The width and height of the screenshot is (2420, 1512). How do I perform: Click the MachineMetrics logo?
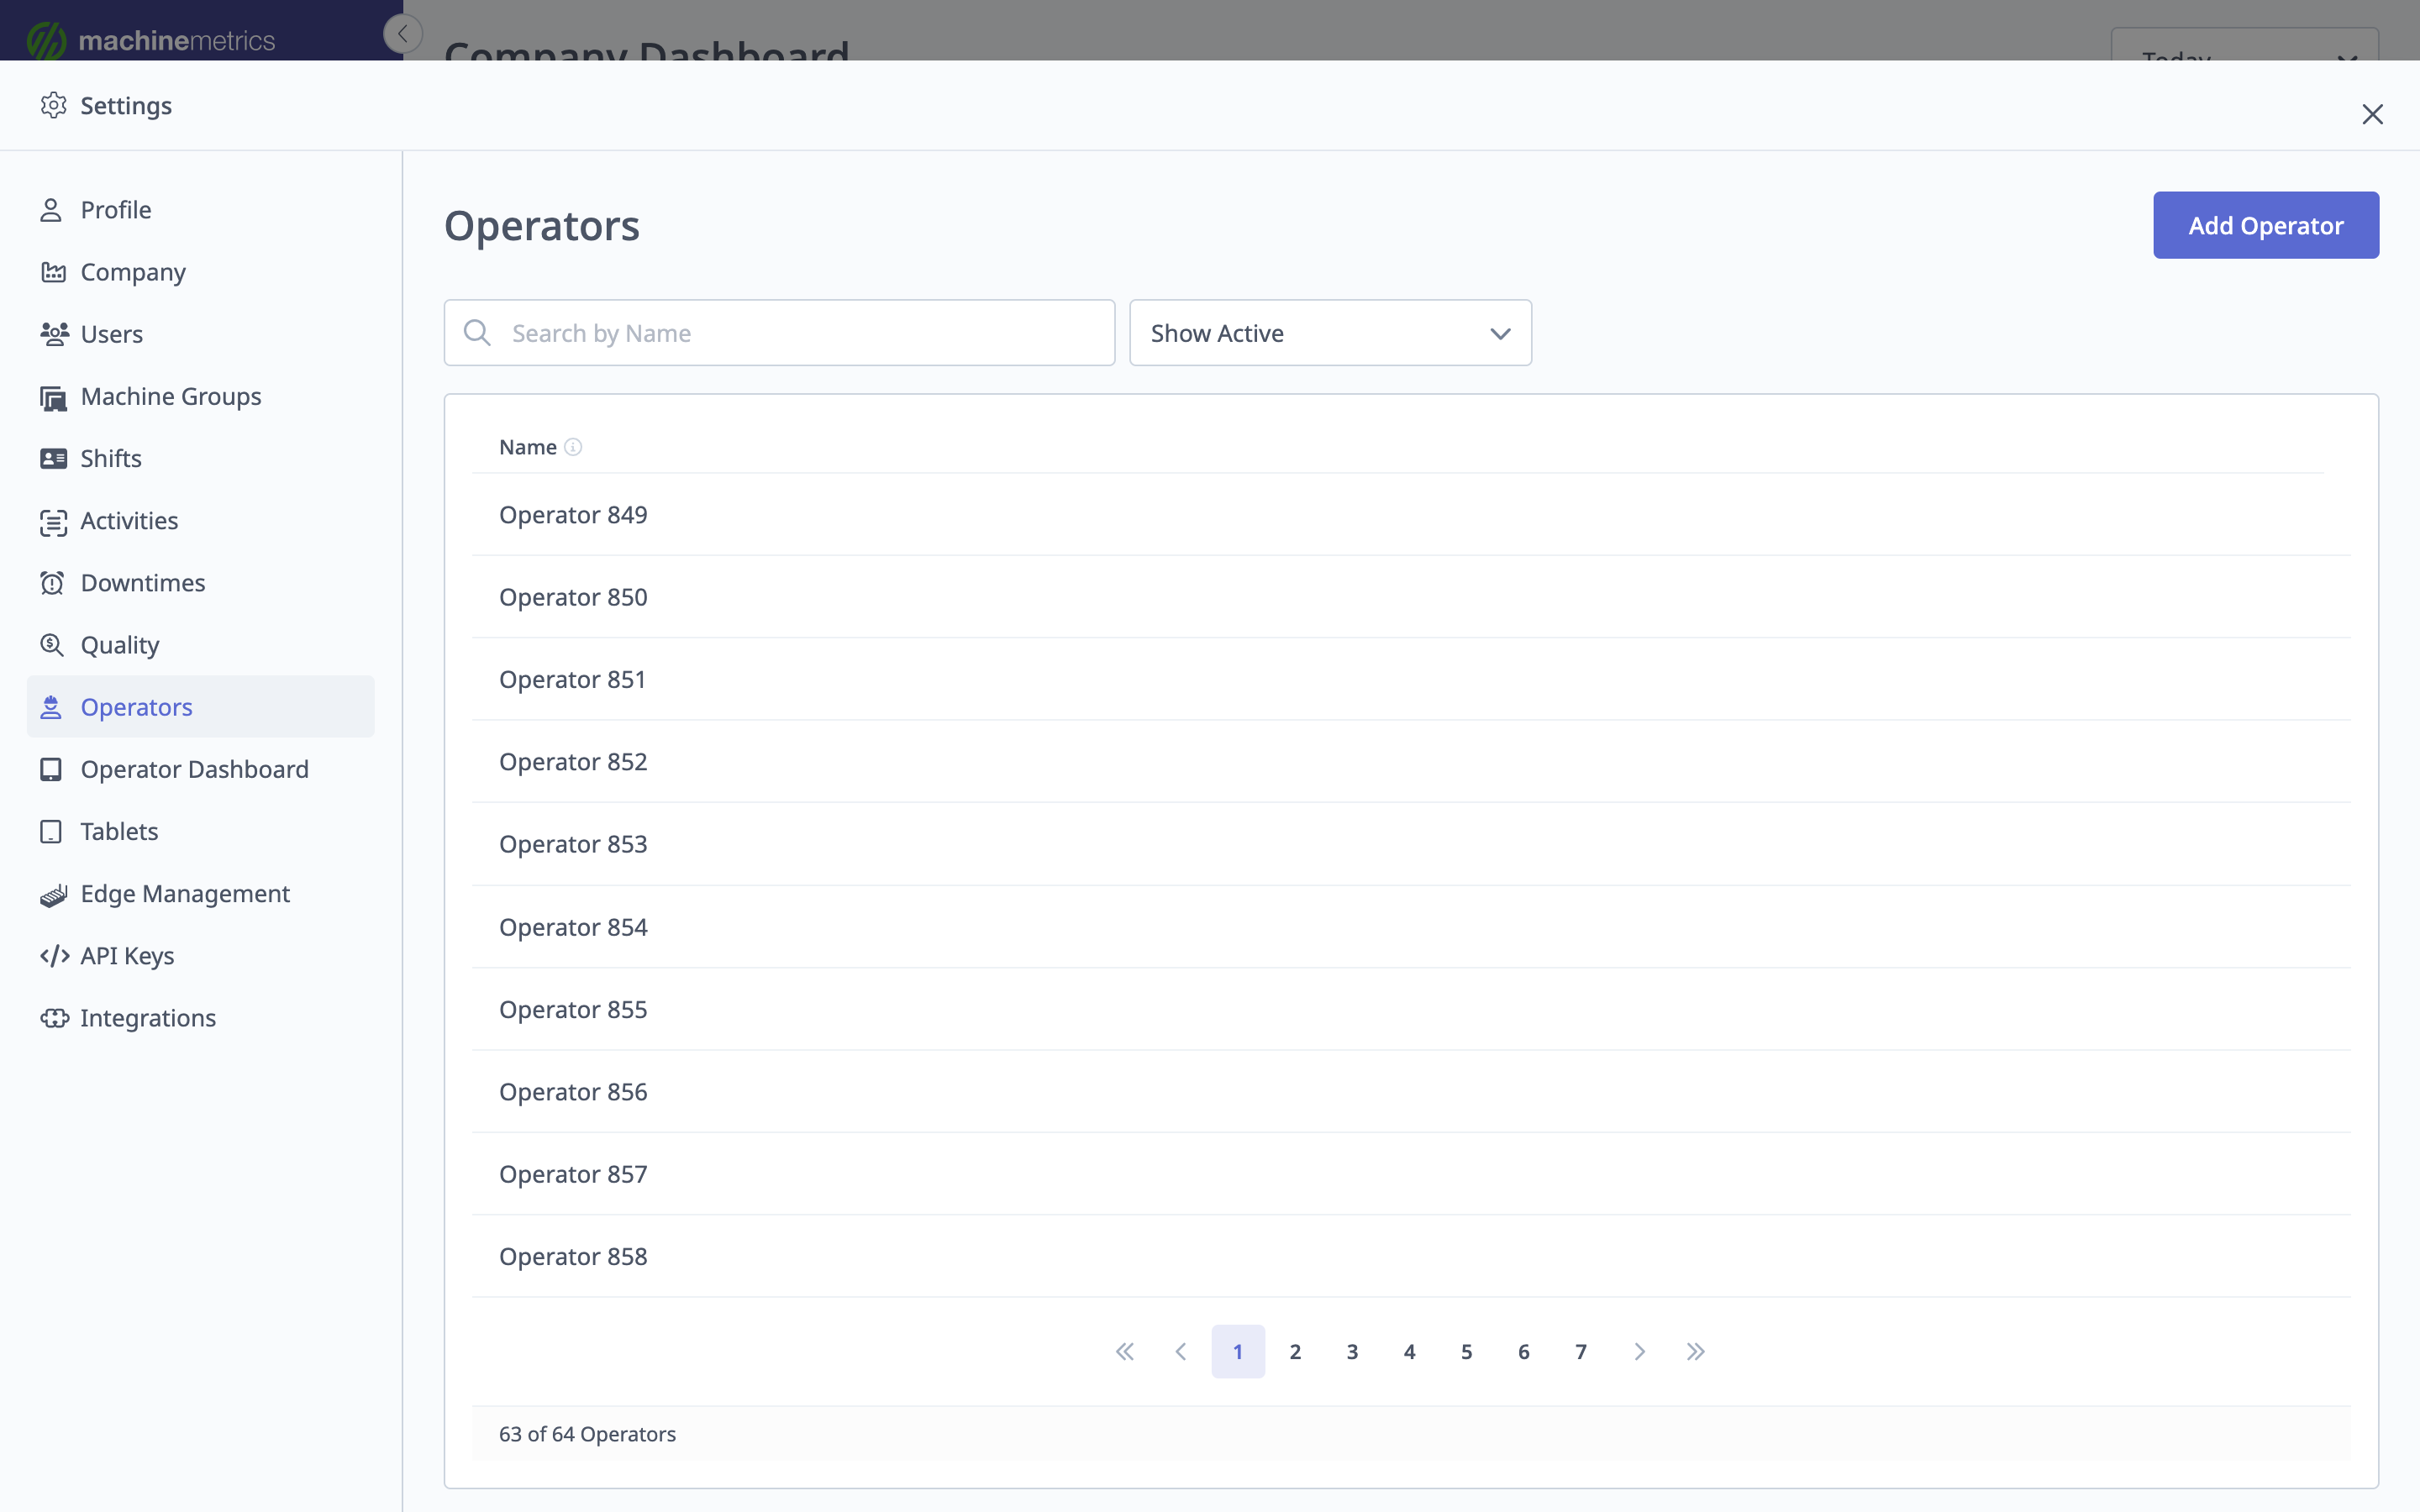(151, 40)
